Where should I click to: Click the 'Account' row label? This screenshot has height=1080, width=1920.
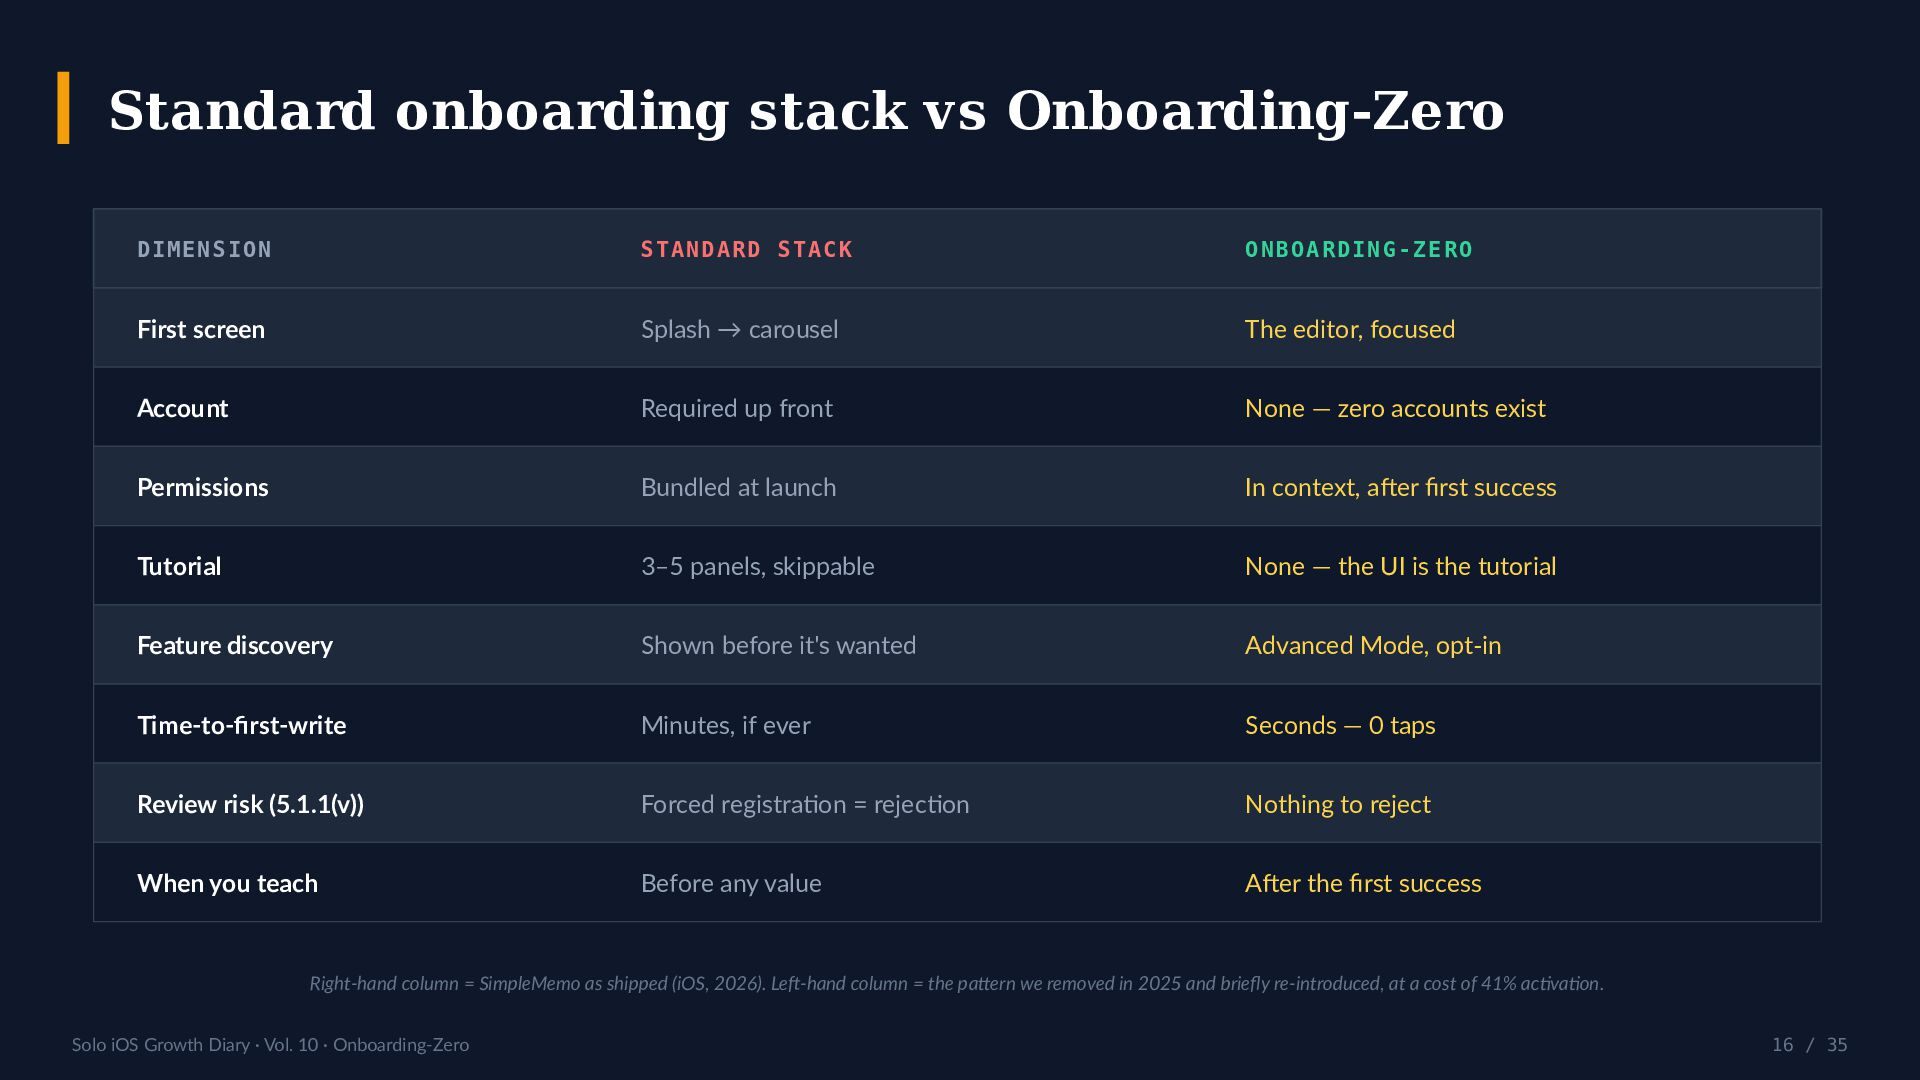tap(182, 408)
